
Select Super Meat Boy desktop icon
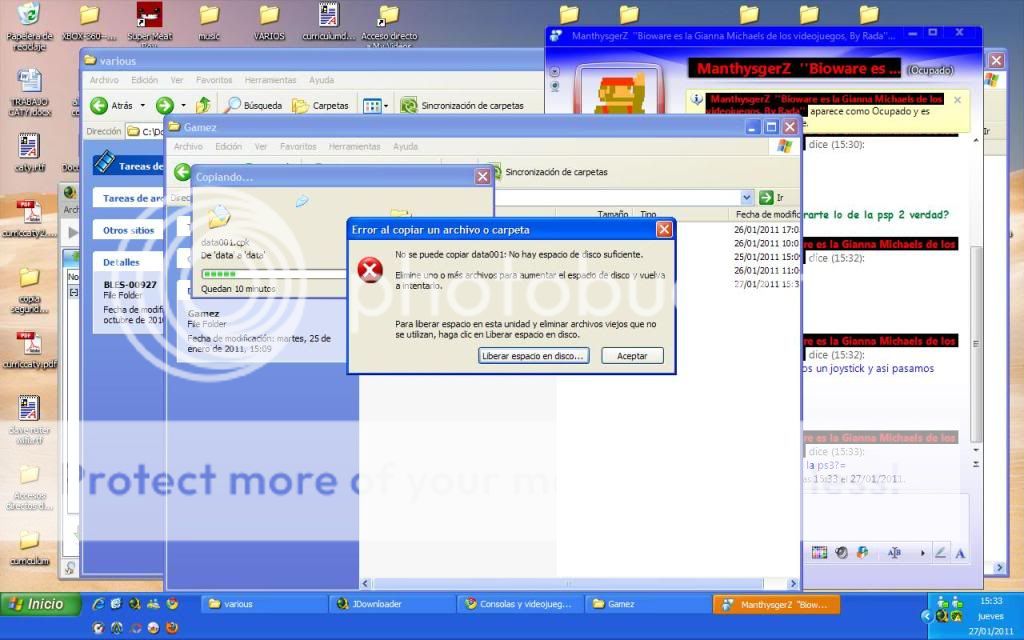[150, 24]
